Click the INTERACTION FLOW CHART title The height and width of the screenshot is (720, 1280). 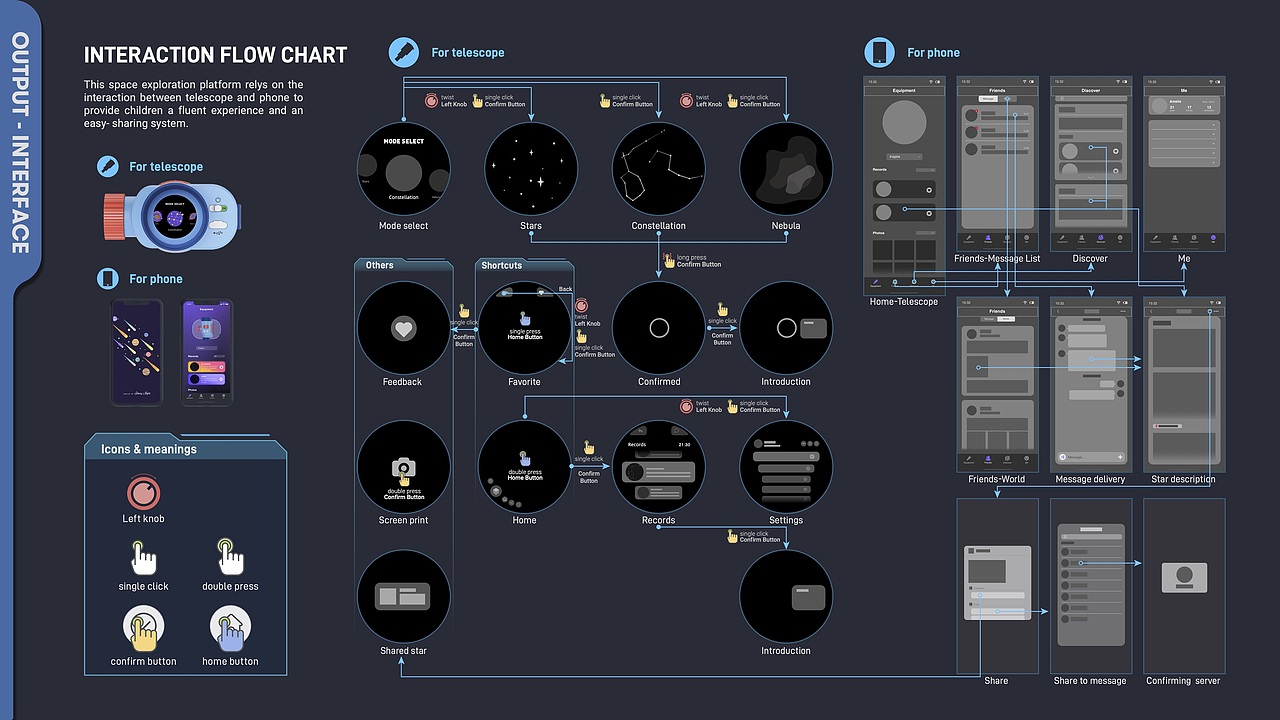[x=215, y=56]
